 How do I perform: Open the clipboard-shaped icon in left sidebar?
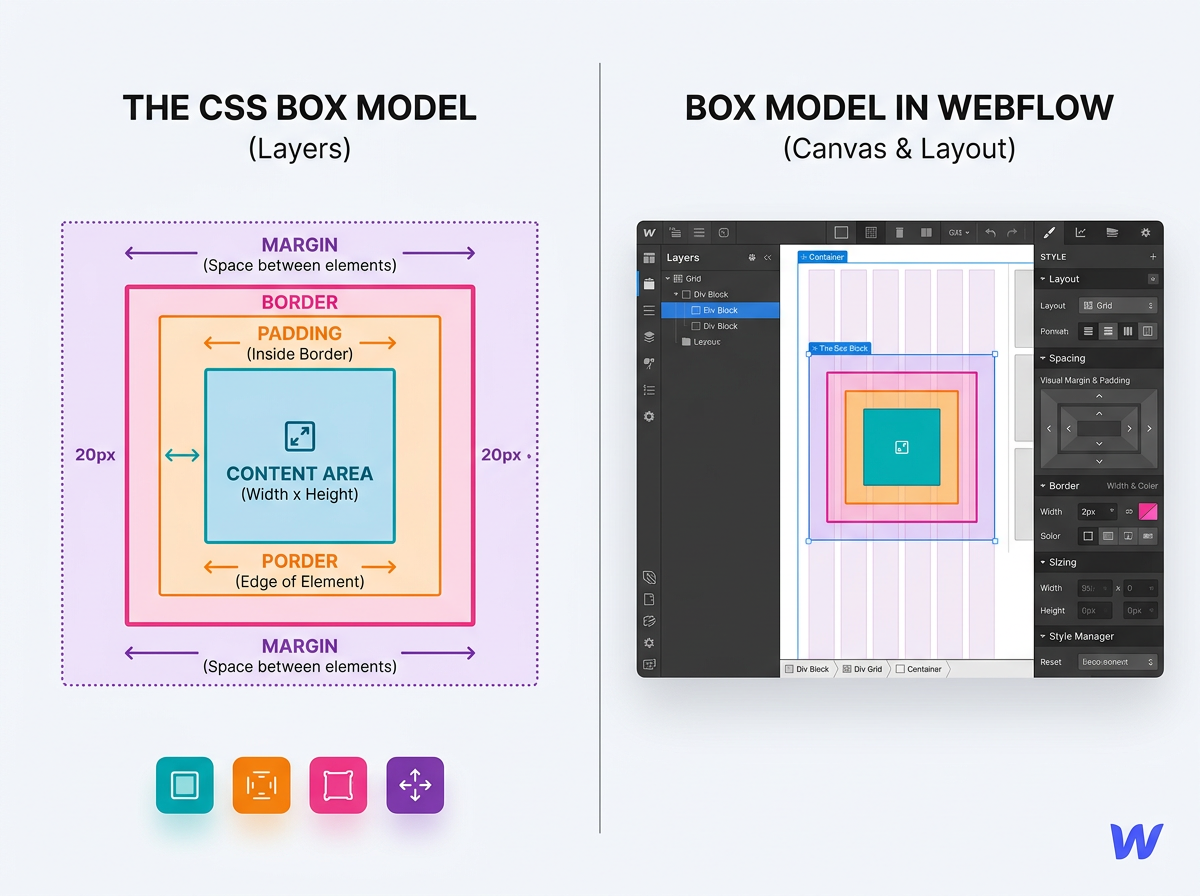click(x=649, y=284)
